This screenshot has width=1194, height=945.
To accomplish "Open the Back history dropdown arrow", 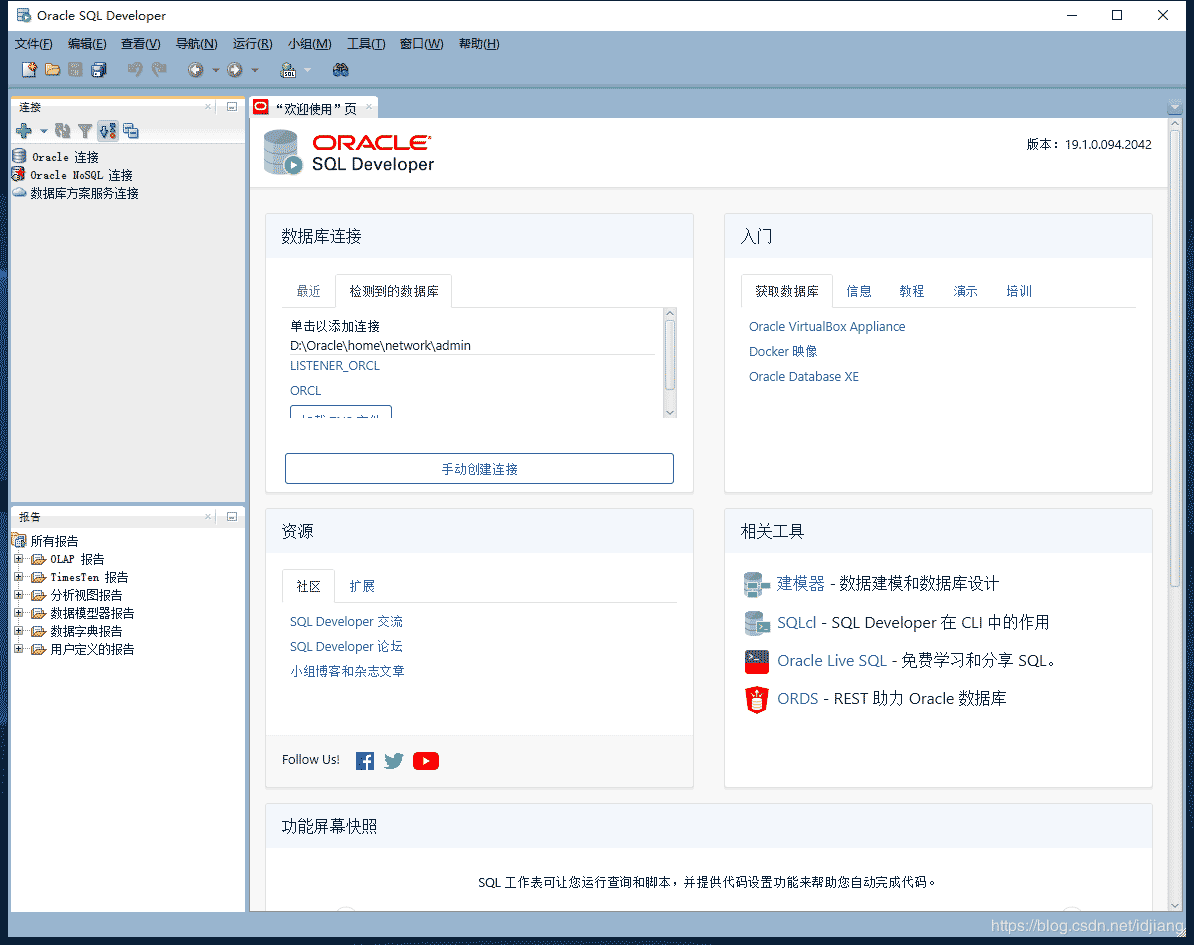I will tap(215, 71).
